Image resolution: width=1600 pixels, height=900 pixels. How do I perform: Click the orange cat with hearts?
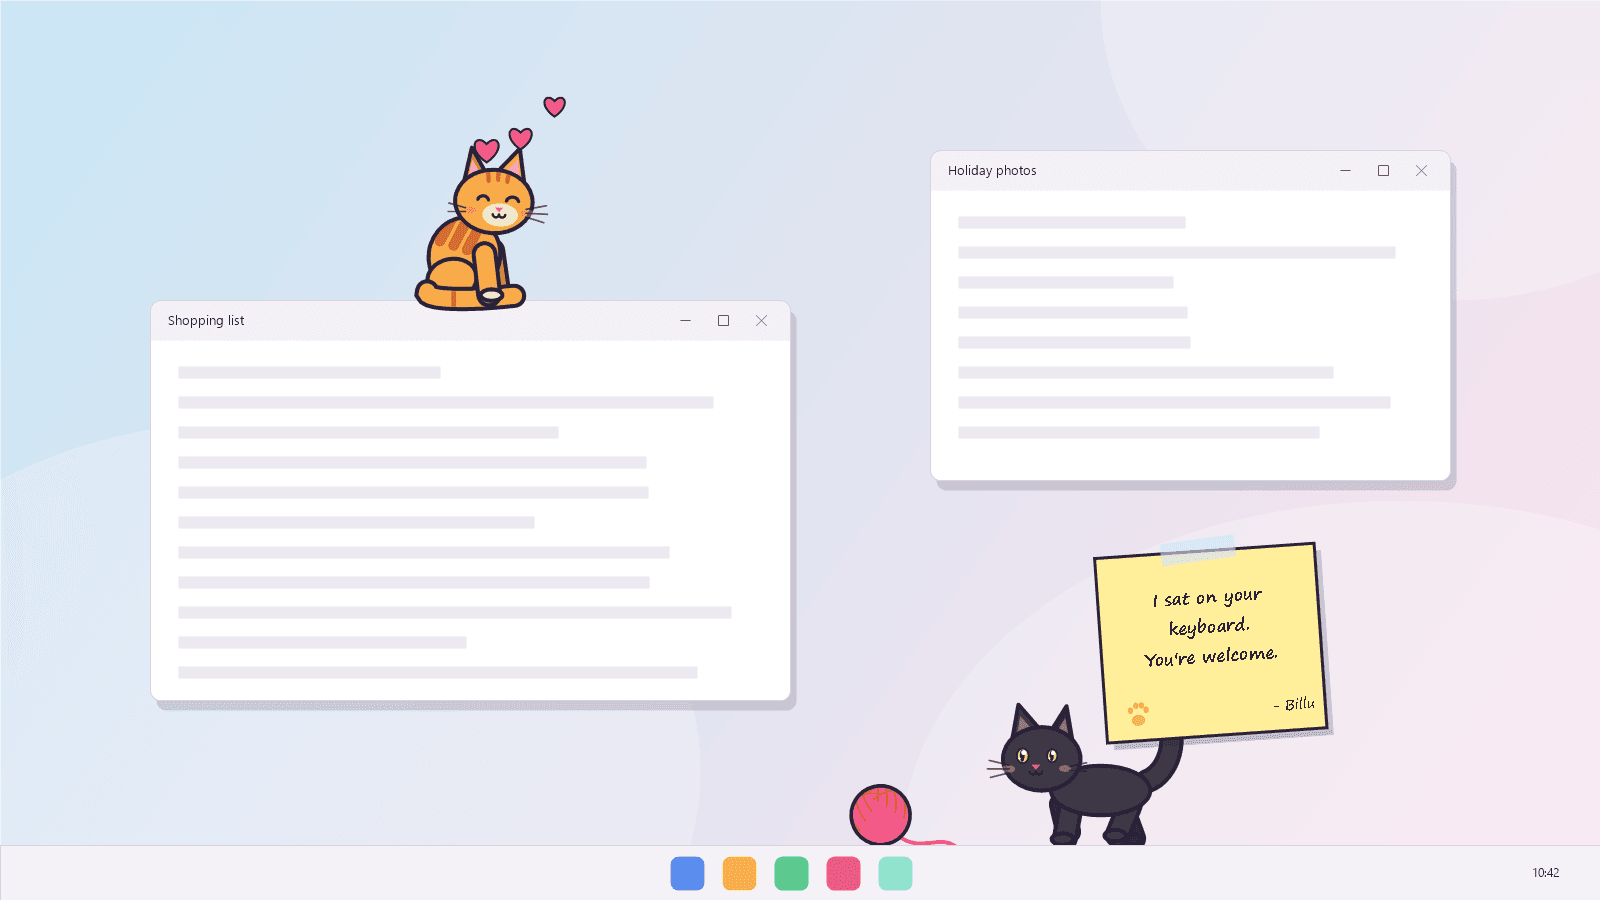(481, 228)
